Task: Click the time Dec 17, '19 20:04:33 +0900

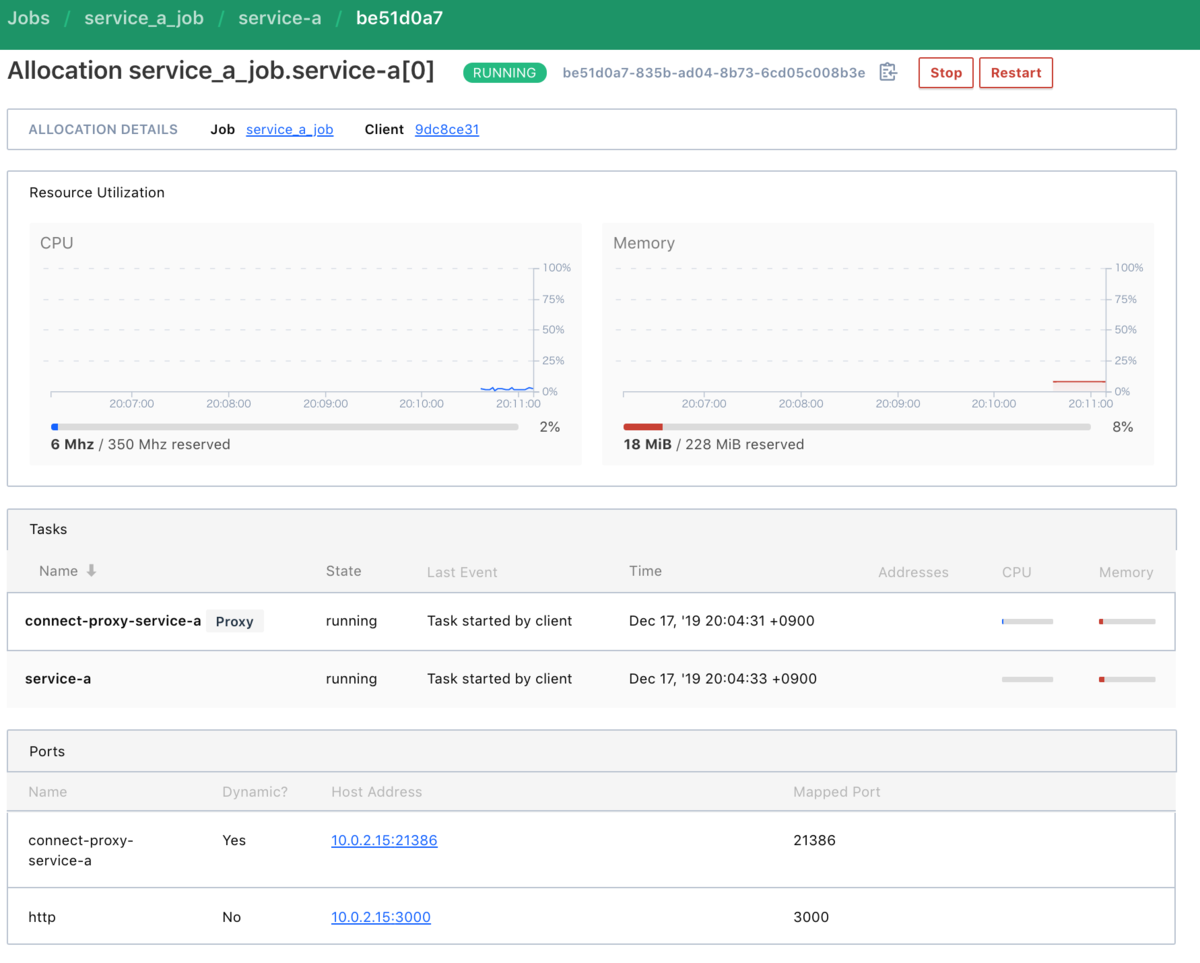Action: [723, 679]
